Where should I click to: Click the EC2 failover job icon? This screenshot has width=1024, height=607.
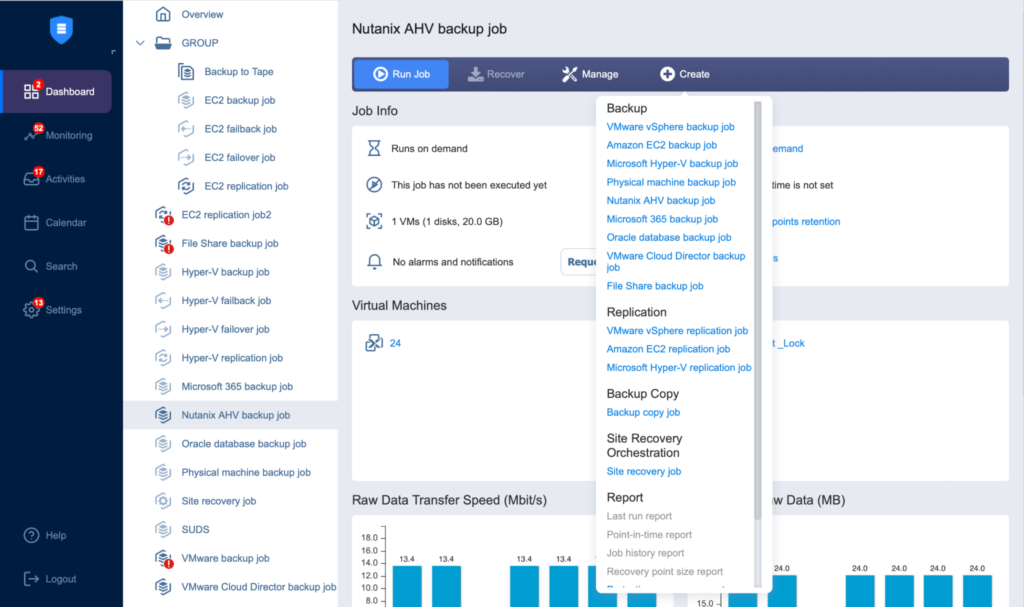(185, 157)
